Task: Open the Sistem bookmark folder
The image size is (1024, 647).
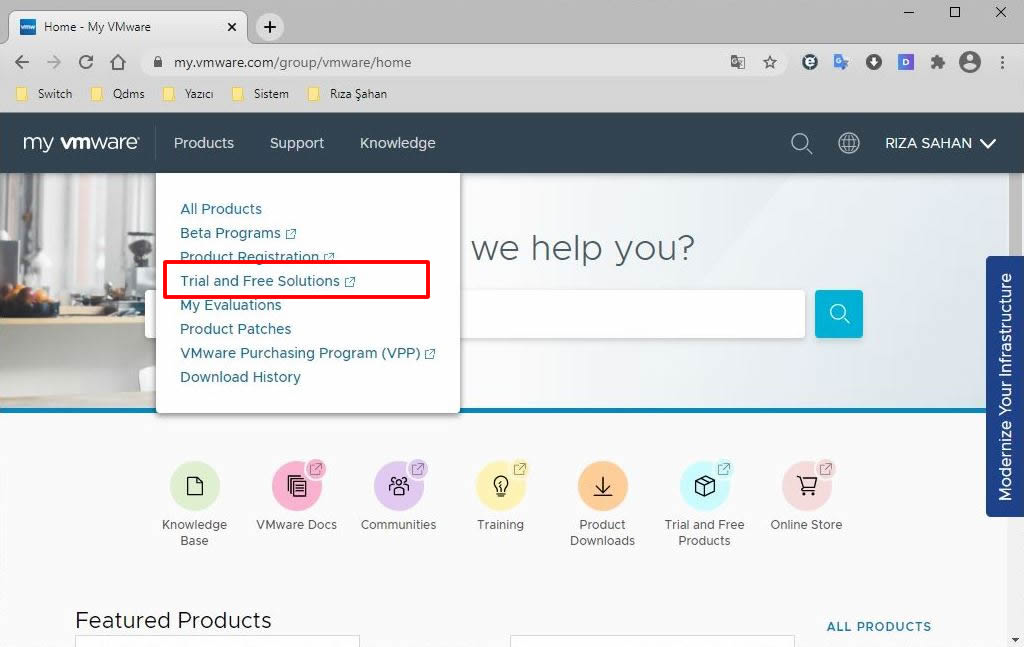Action: [261, 94]
